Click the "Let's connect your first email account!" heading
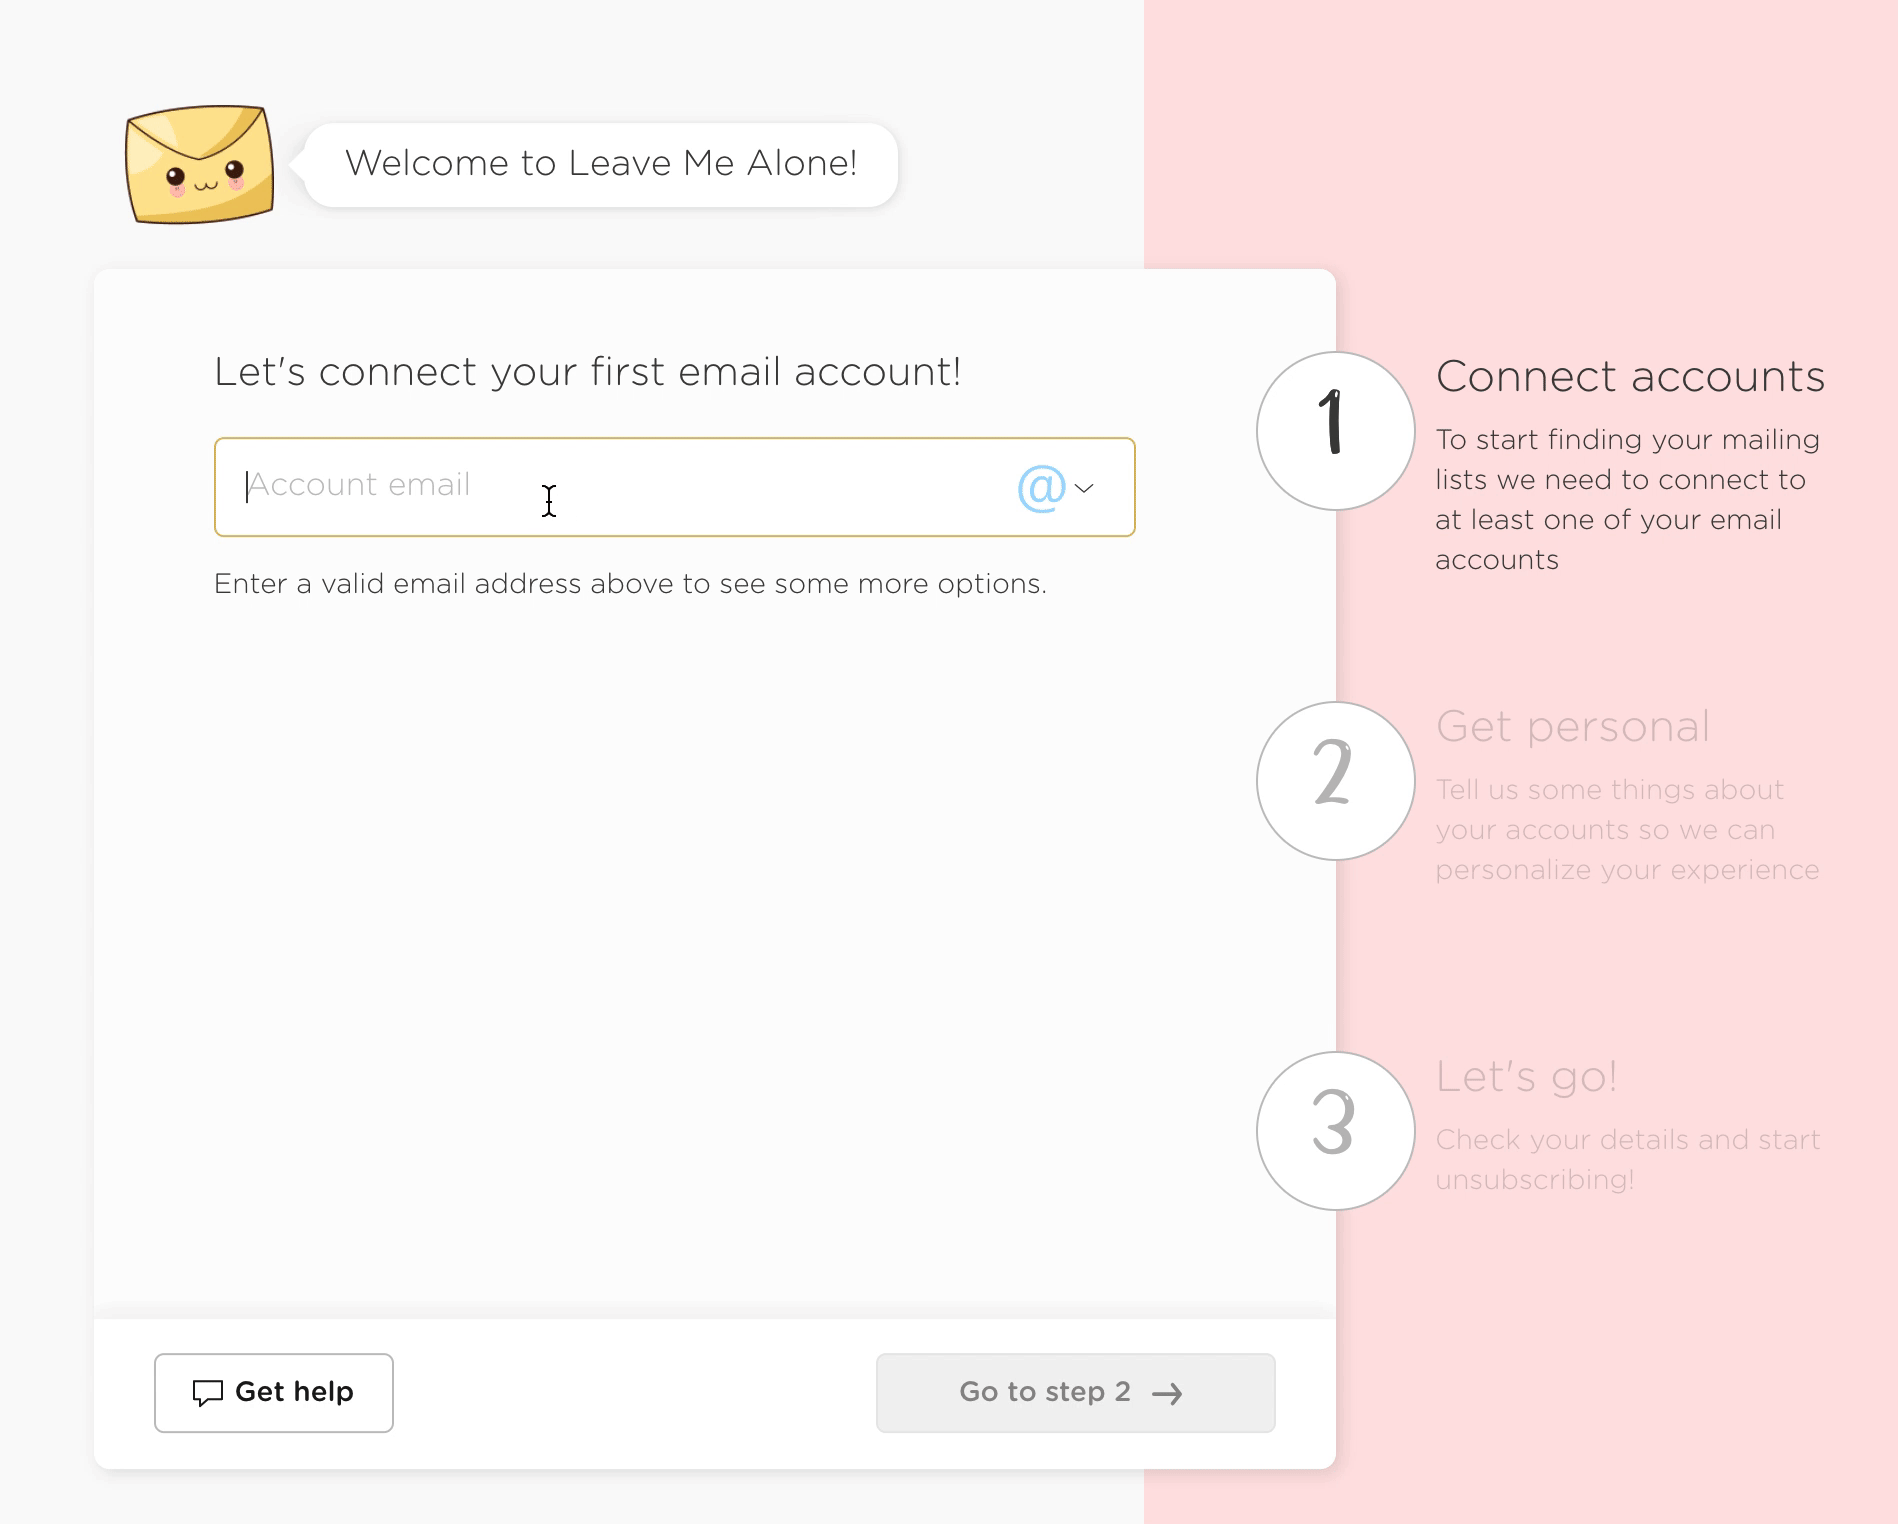 coord(588,372)
